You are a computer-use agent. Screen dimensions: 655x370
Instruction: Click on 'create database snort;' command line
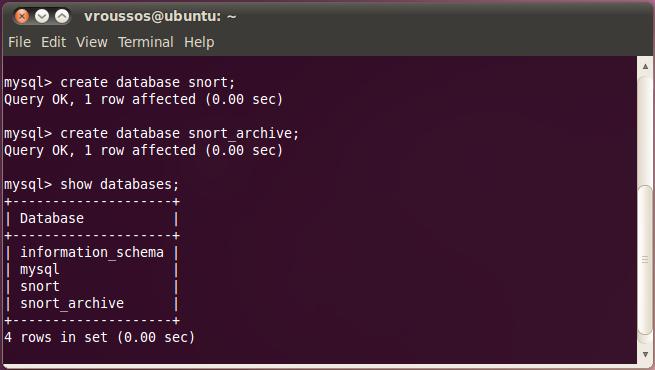coord(119,82)
